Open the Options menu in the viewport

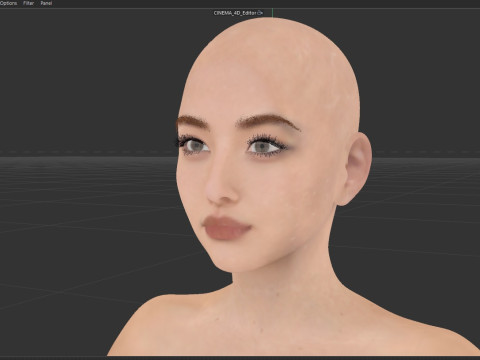[x=8, y=3]
